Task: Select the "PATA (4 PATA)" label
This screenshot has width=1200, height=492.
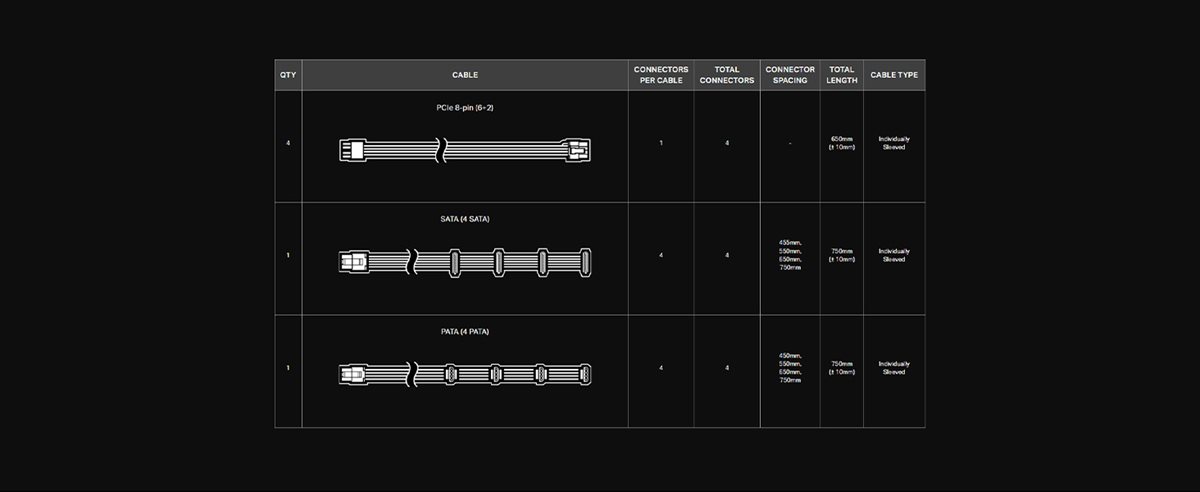Action: click(465, 331)
